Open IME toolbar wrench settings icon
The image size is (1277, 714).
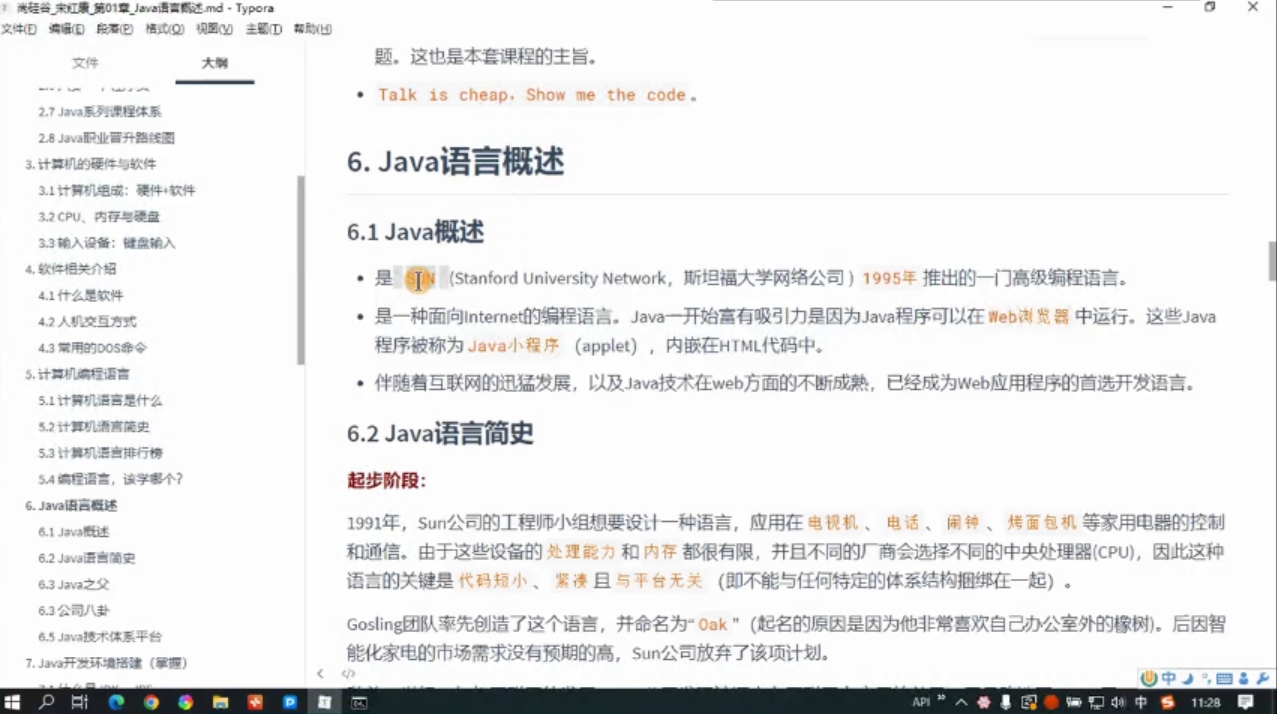[x=1264, y=679]
